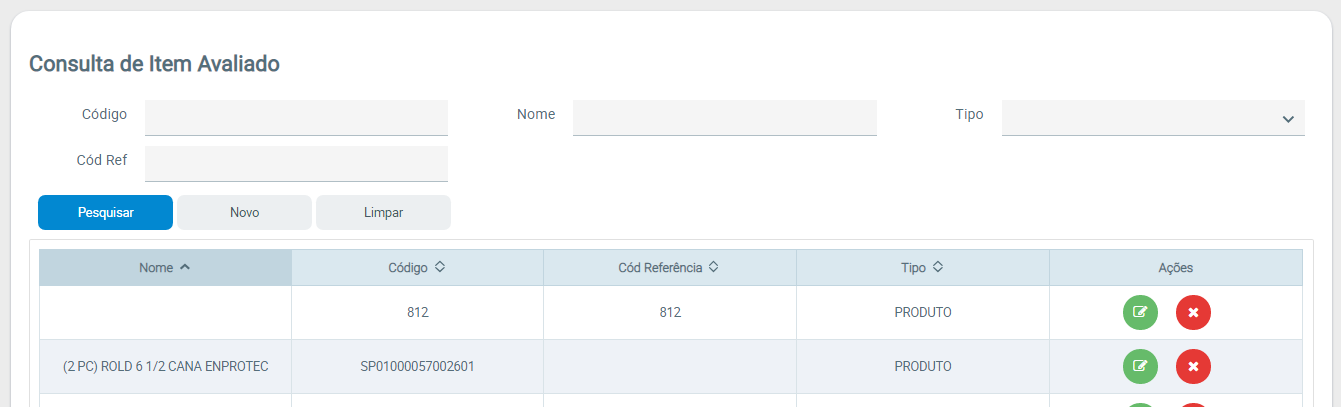Click the Limpar button
1341x407 pixels.
383,212
